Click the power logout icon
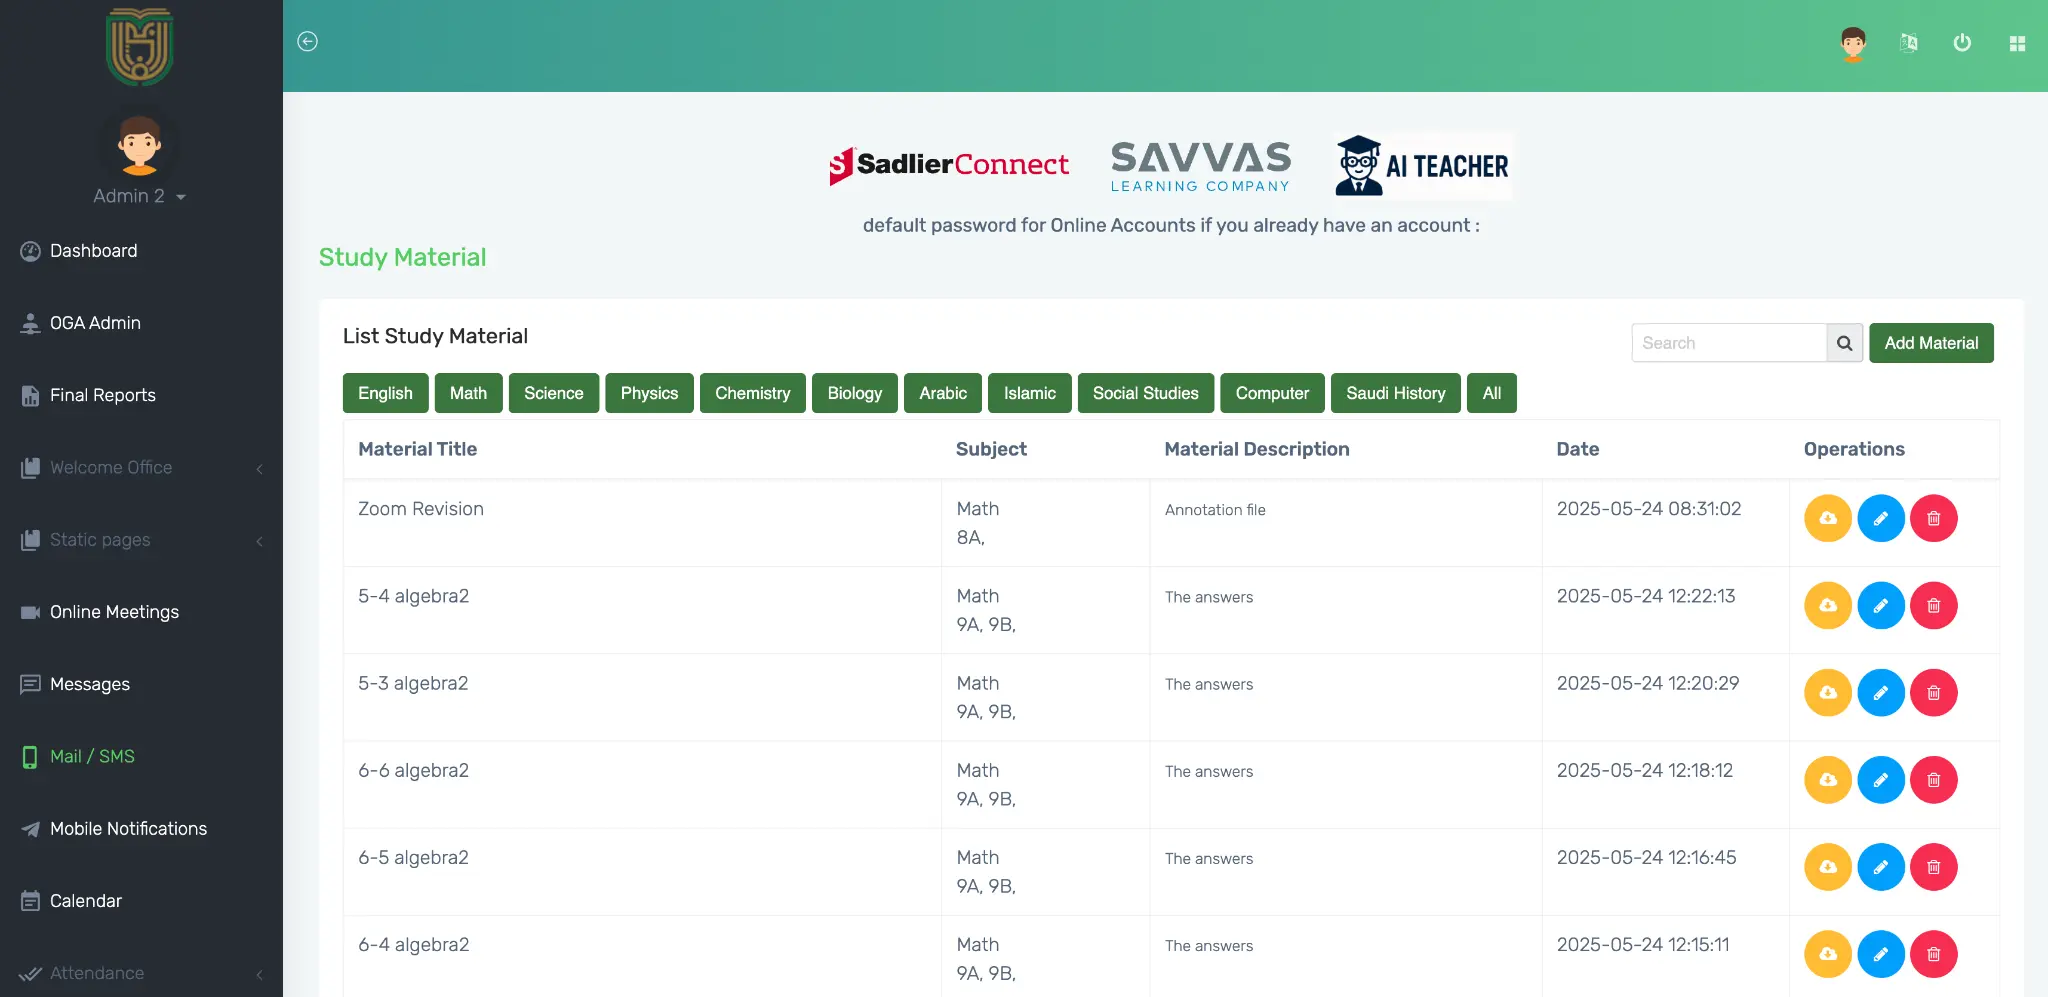2048x997 pixels. tap(1962, 43)
